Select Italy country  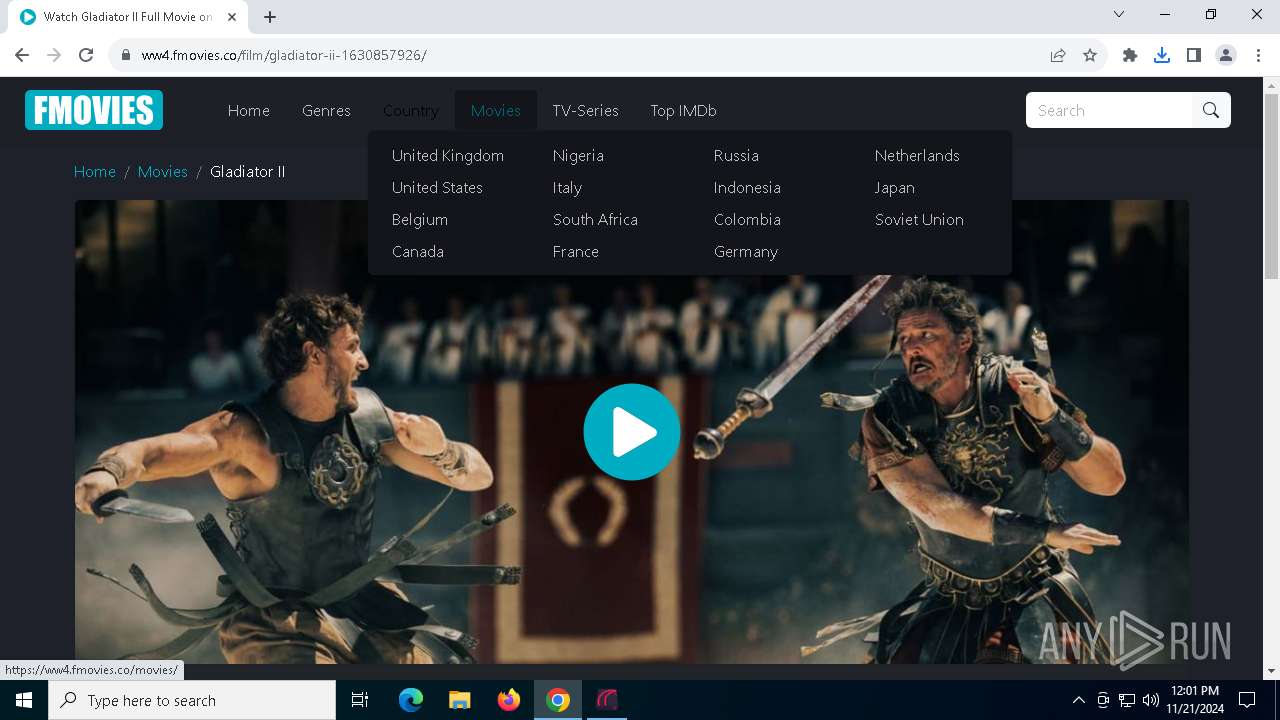coord(567,187)
